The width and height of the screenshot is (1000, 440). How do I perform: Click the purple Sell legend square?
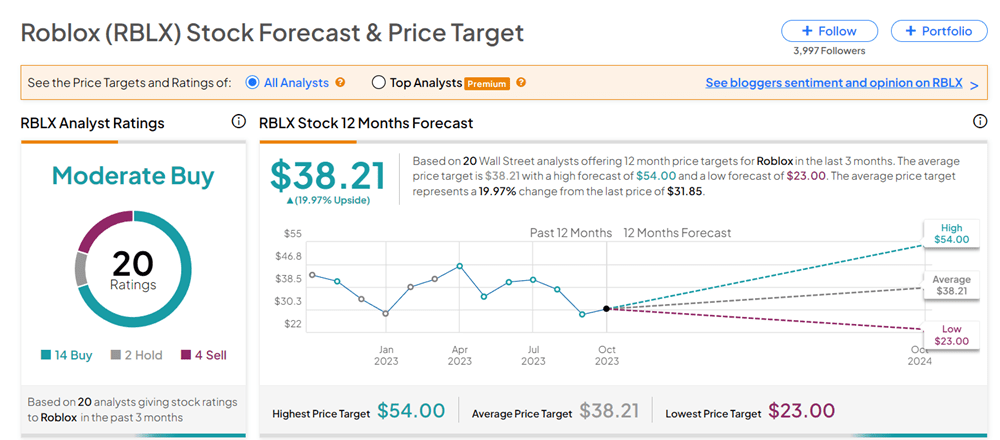click(185, 354)
